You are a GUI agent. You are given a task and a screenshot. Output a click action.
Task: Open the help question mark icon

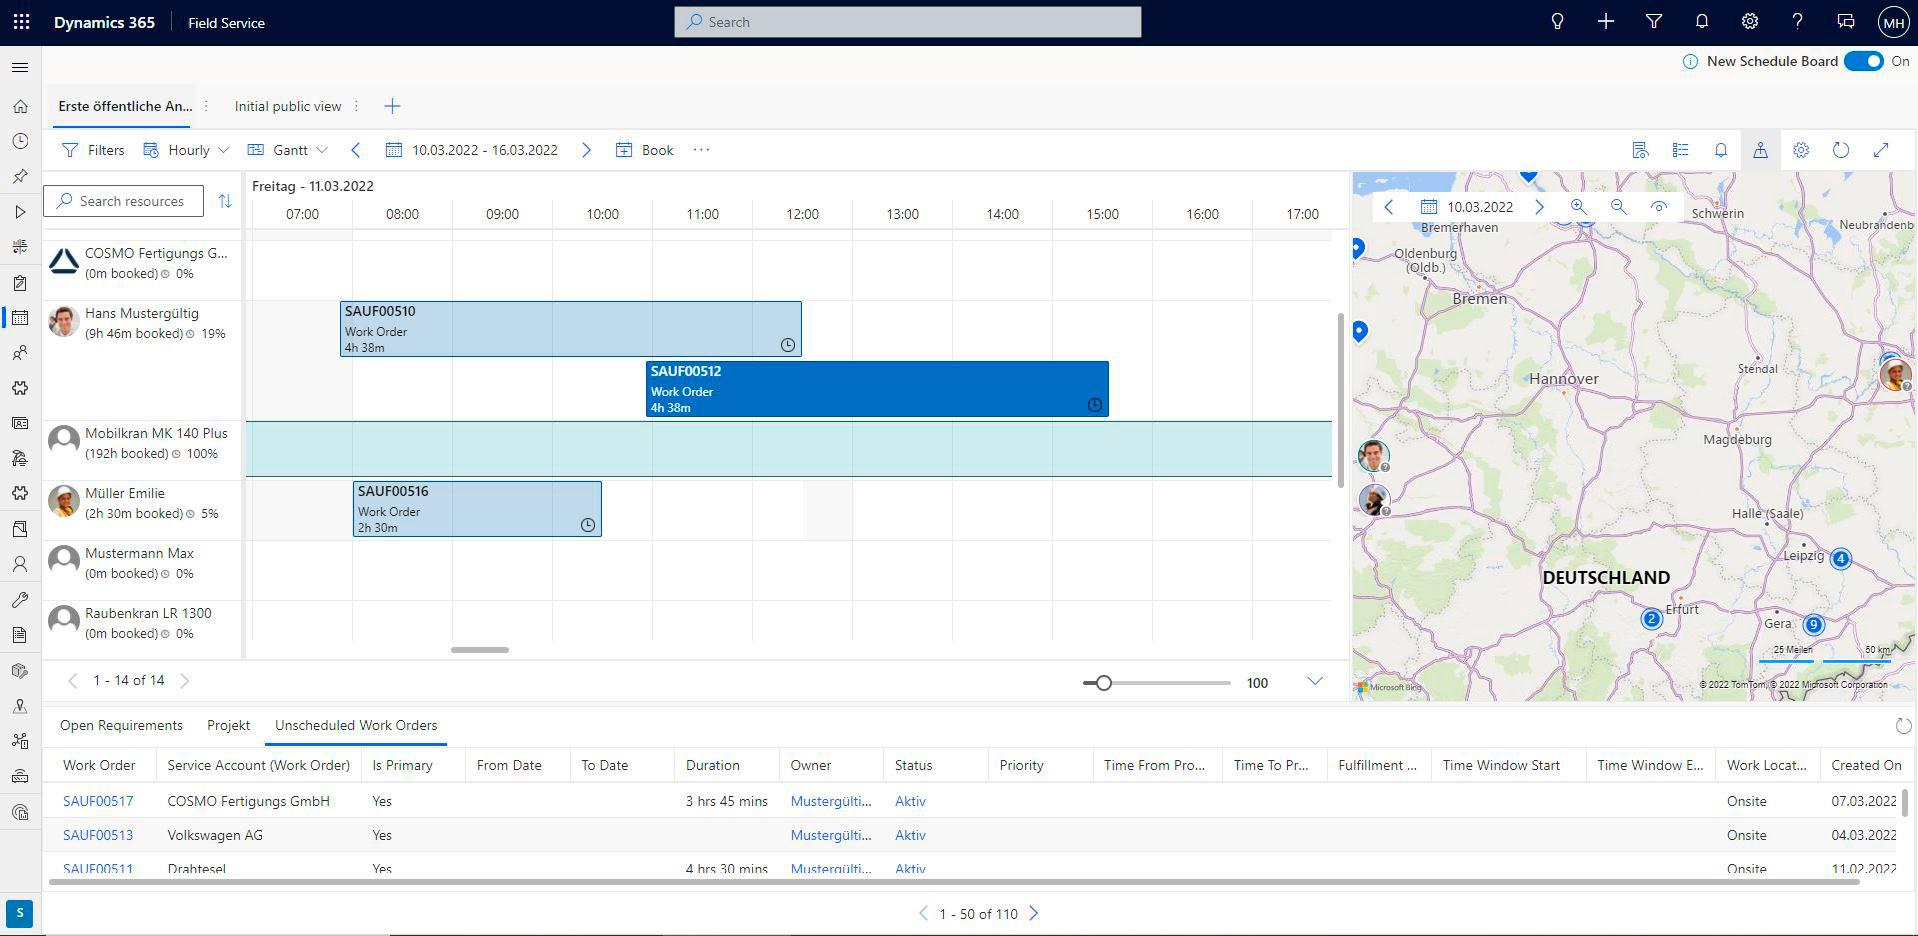(1797, 22)
